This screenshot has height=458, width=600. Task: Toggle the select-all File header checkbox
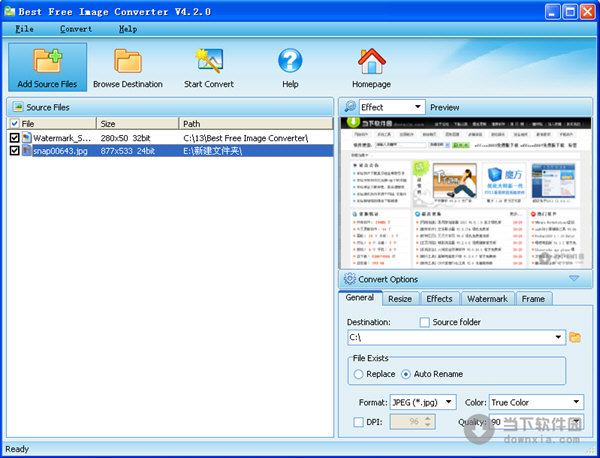pyautogui.click(x=15, y=123)
